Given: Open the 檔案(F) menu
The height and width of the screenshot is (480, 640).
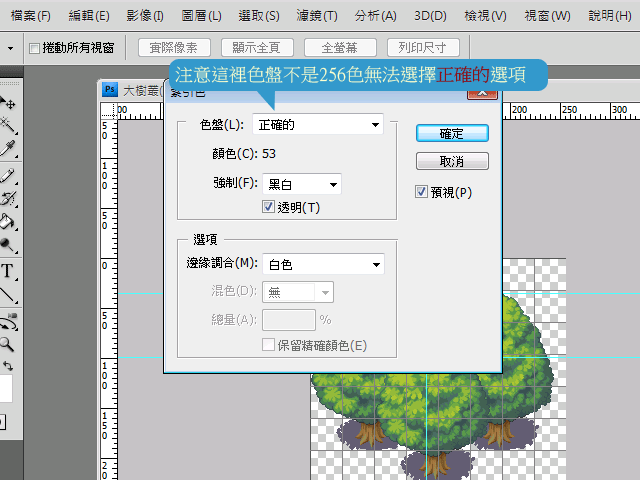Looking at the screenshot, I should (31, 16).
